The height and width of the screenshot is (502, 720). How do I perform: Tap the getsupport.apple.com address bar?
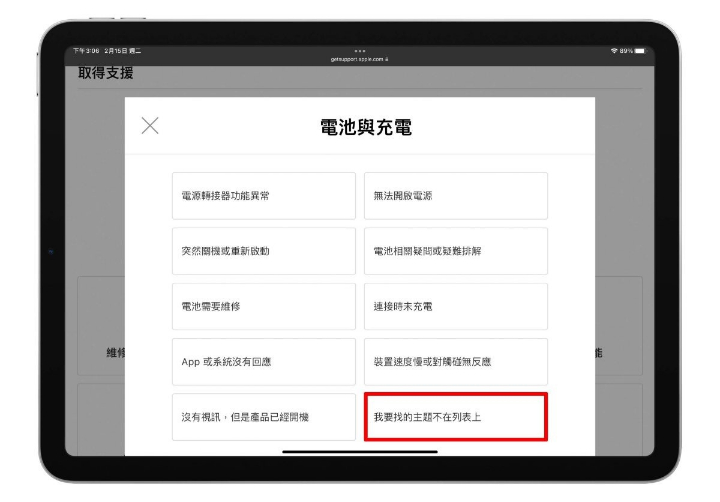359,59
